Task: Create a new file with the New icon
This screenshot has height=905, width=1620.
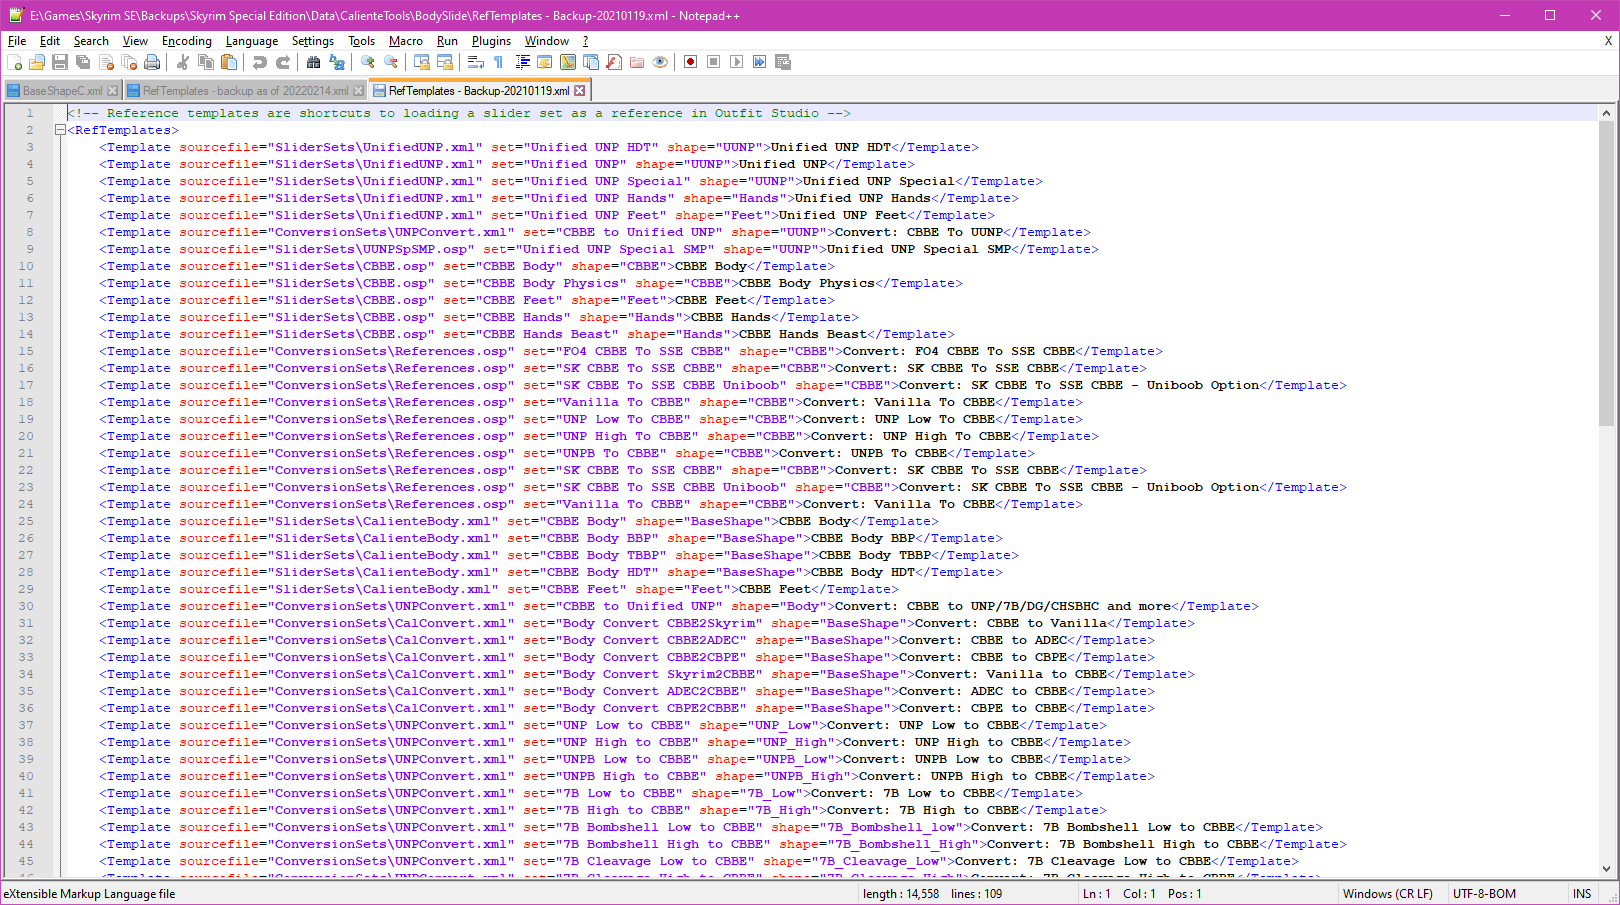Action: pyautogui.click(x=14, y=62)
